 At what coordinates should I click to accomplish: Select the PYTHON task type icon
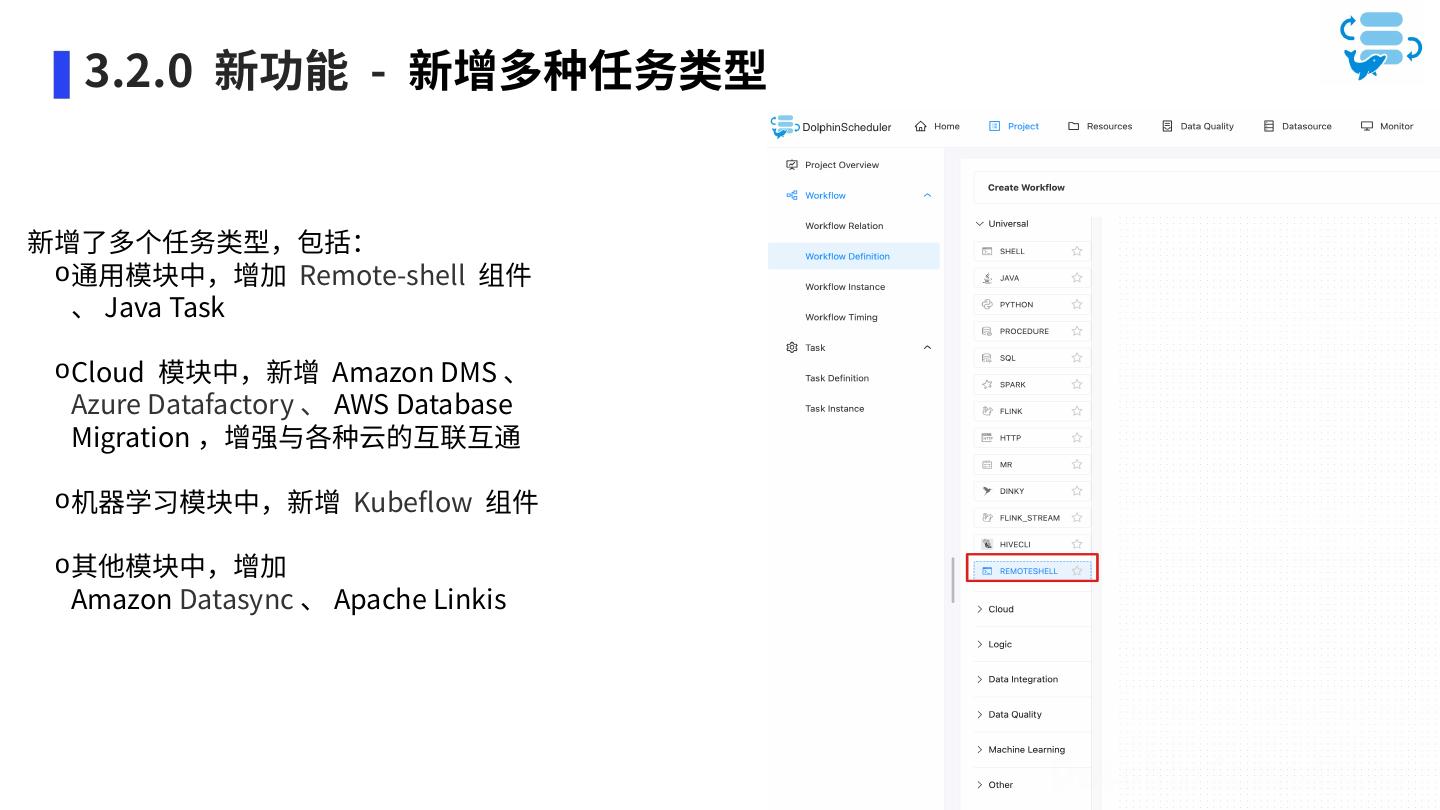987,305
